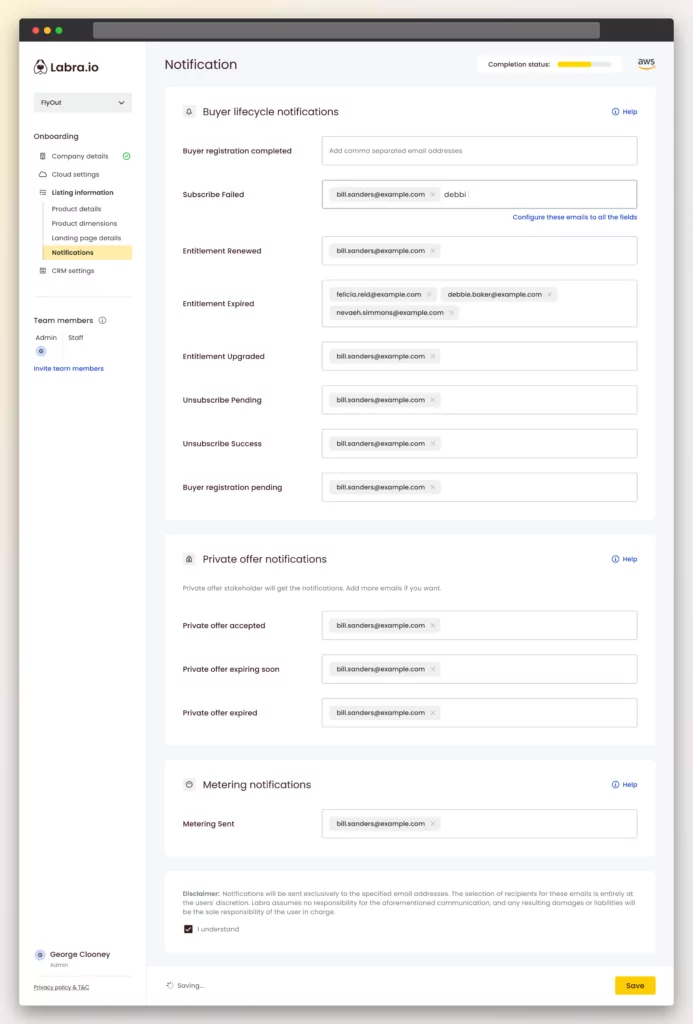Open Company details in sidebar
The height and width of the screenshot is (1024, 693).
[80, 156]
